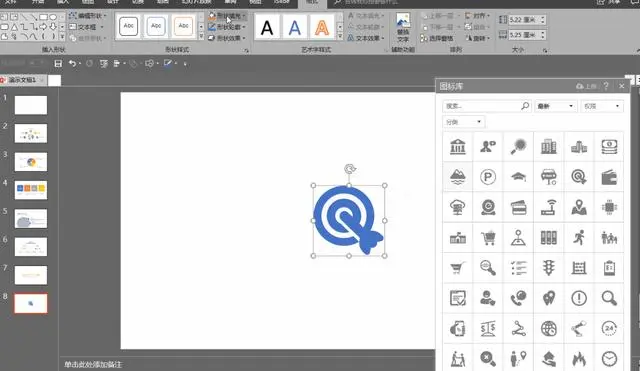Switch to the 演示文稿1 document tab
Viewport: 640px width, 371px height.
[23, 80]
